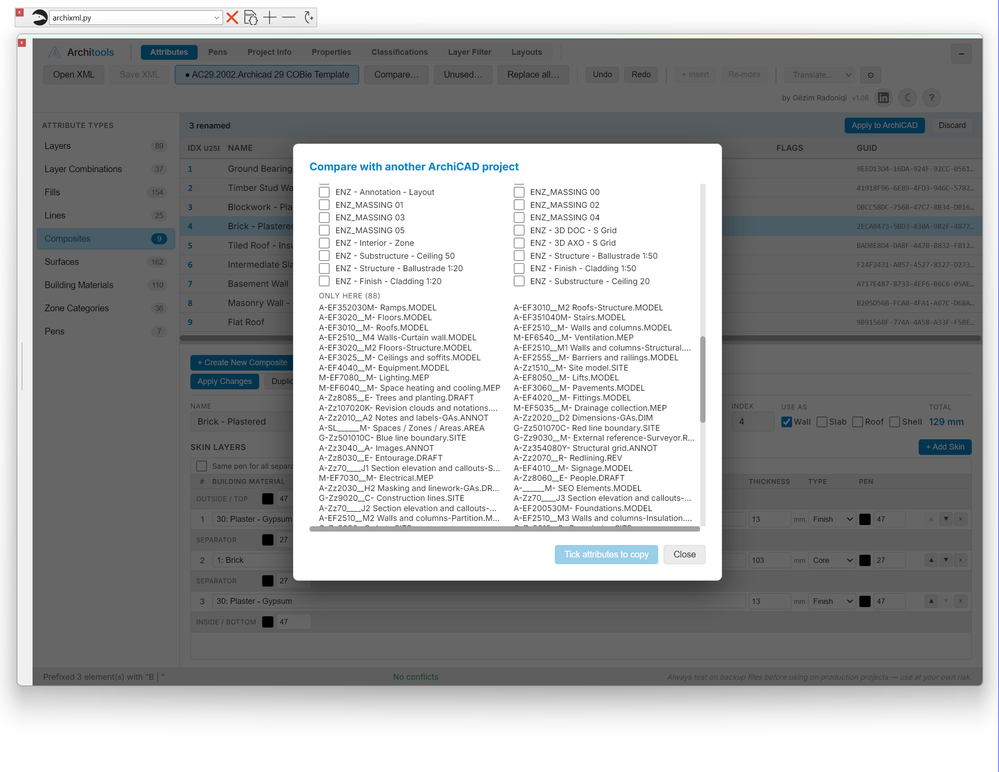
Task: Open the edit script document icon
Action: pos(251,18)
